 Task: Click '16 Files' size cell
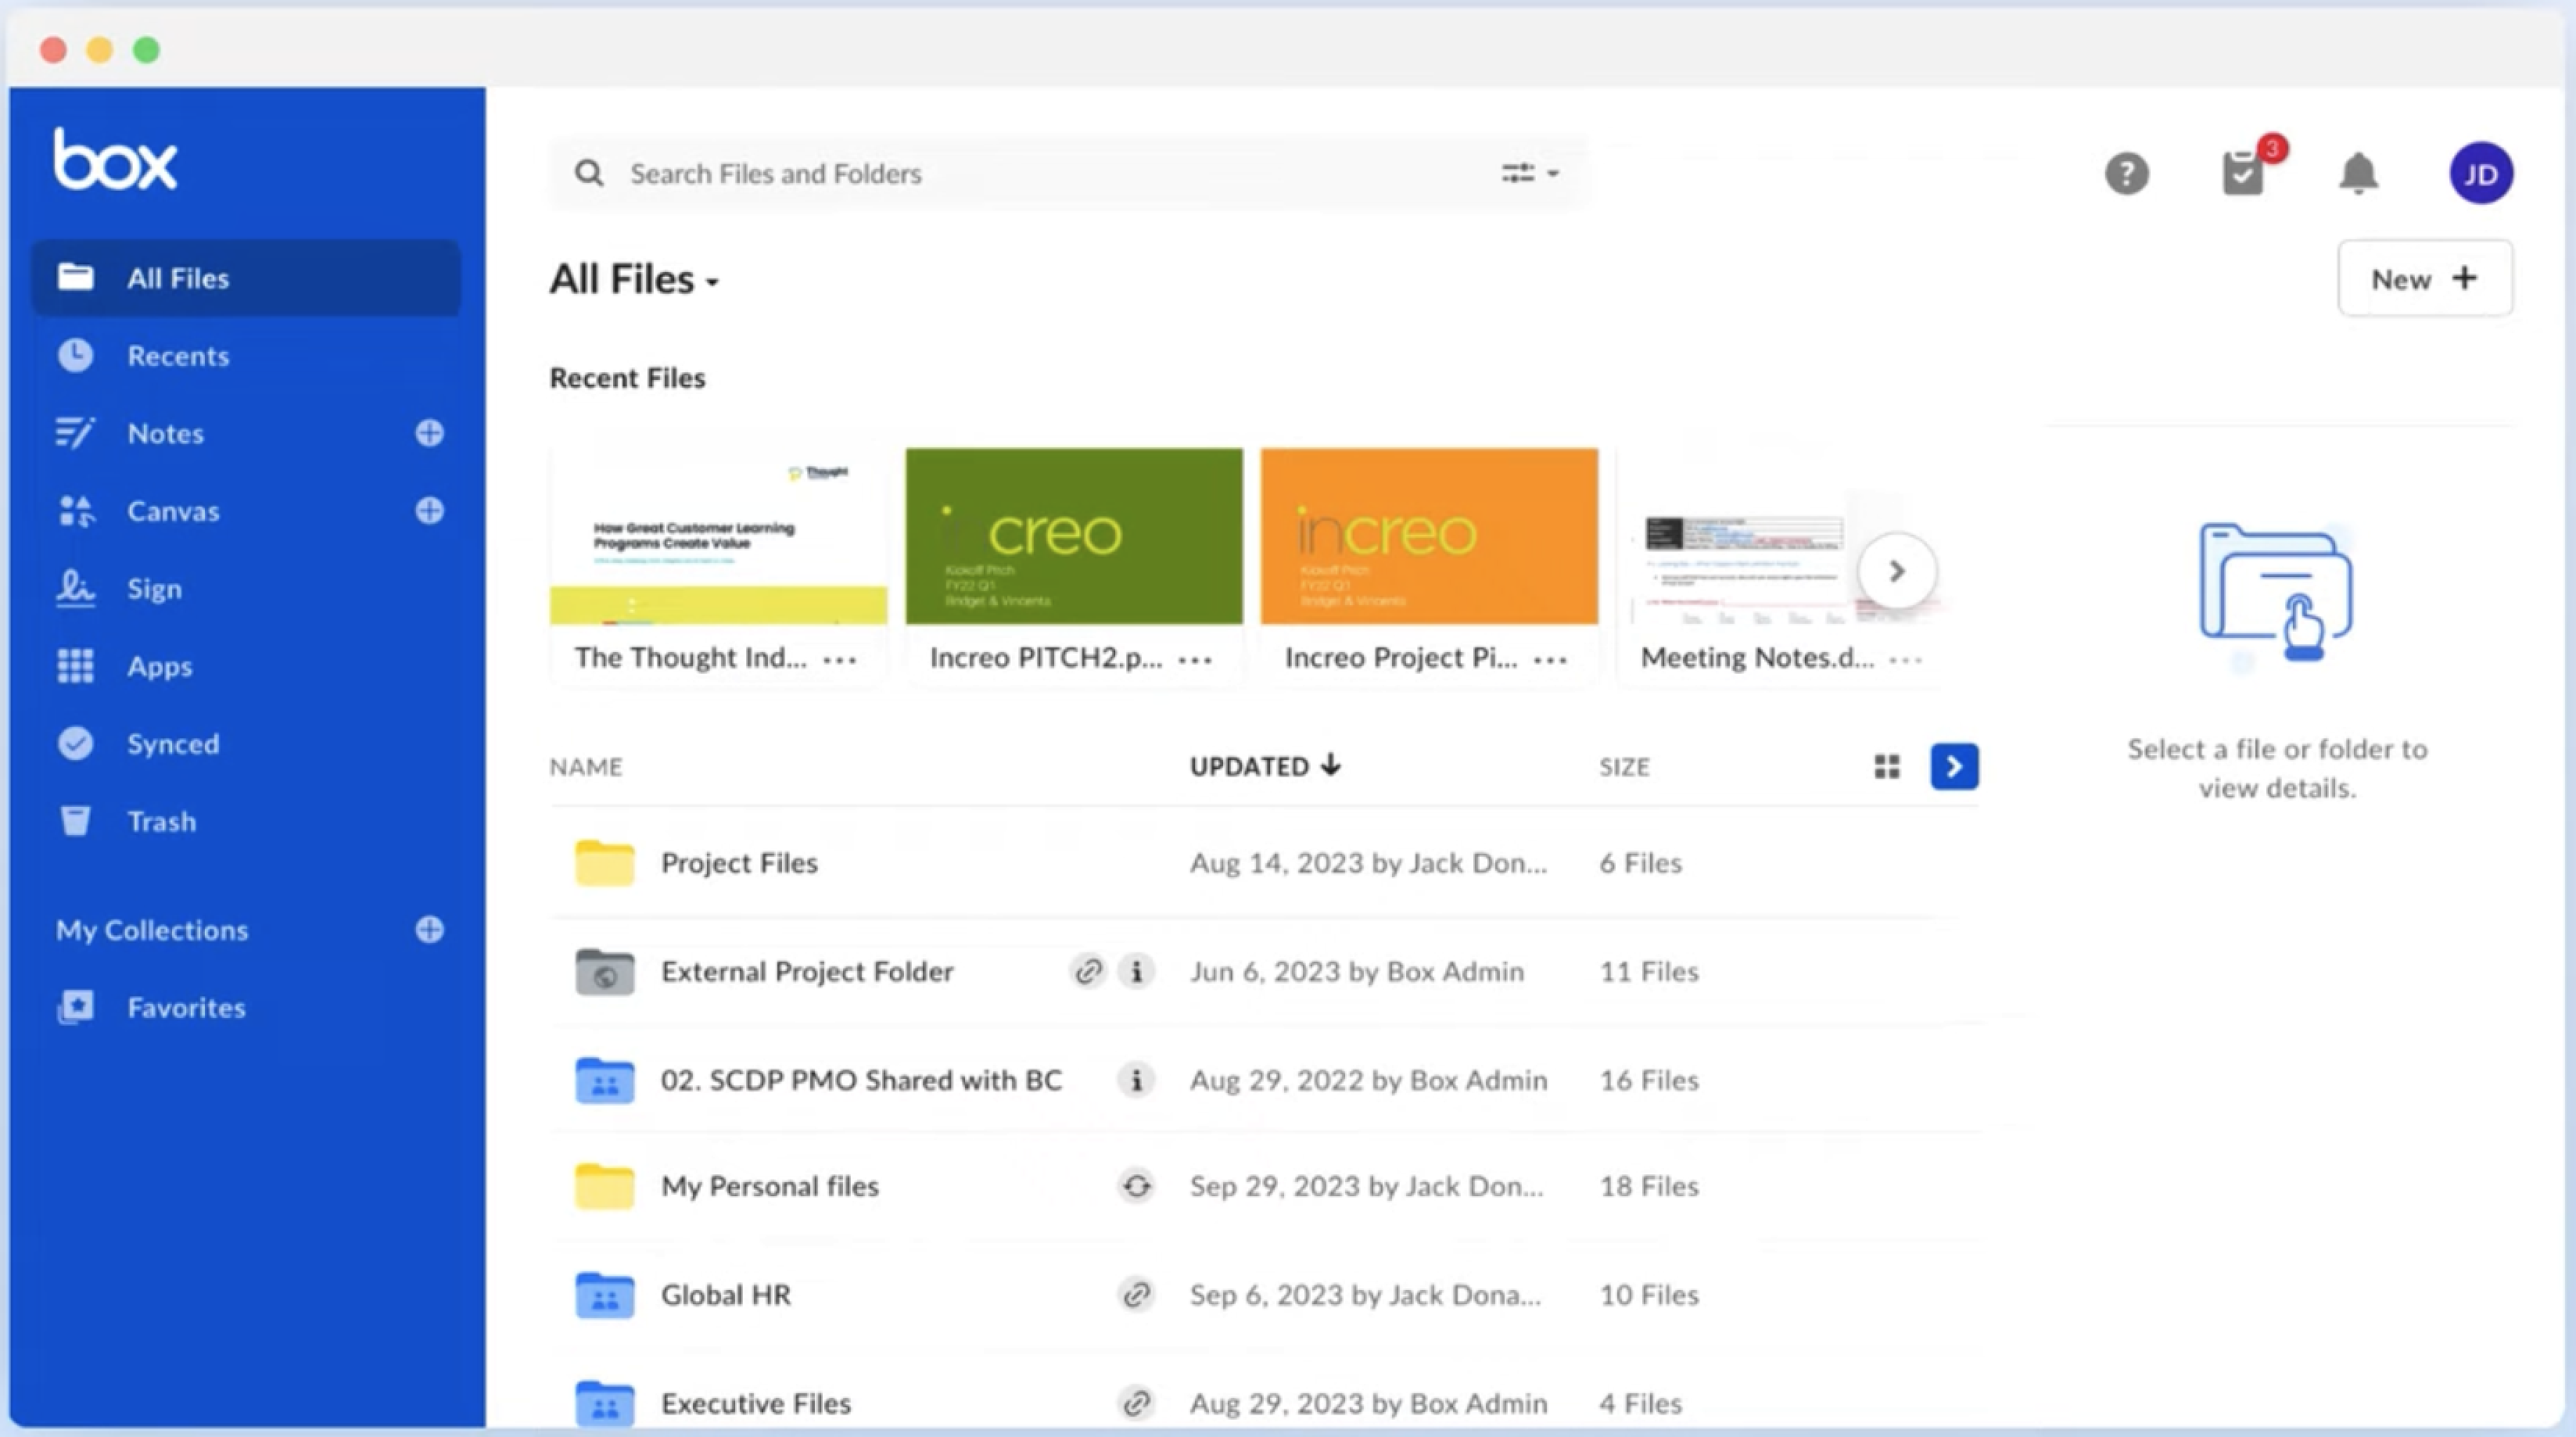(1649, 1080)
